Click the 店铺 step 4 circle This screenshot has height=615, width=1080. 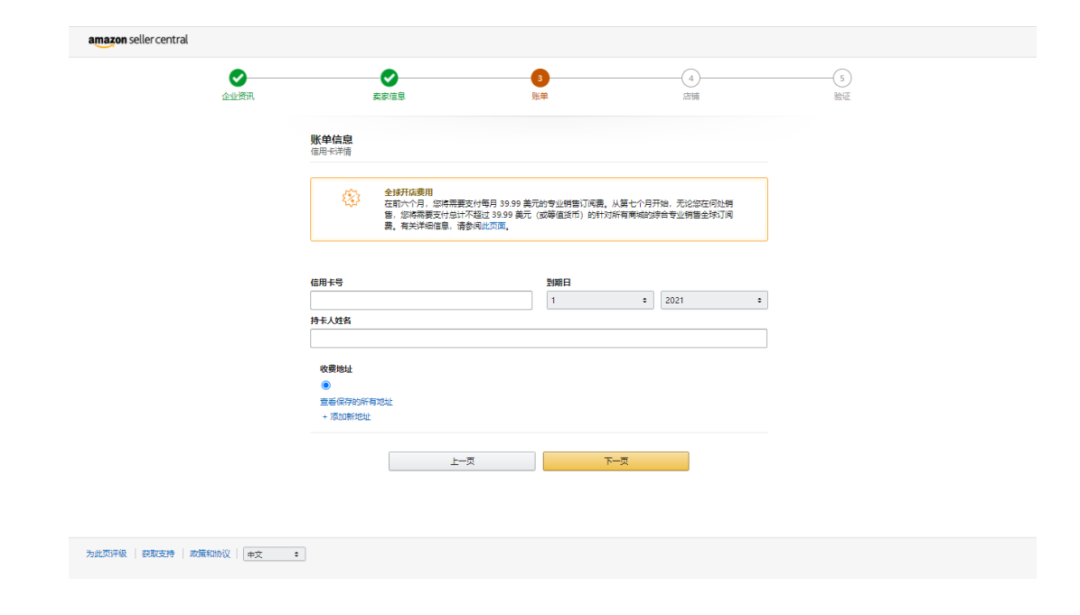[689, 77]
